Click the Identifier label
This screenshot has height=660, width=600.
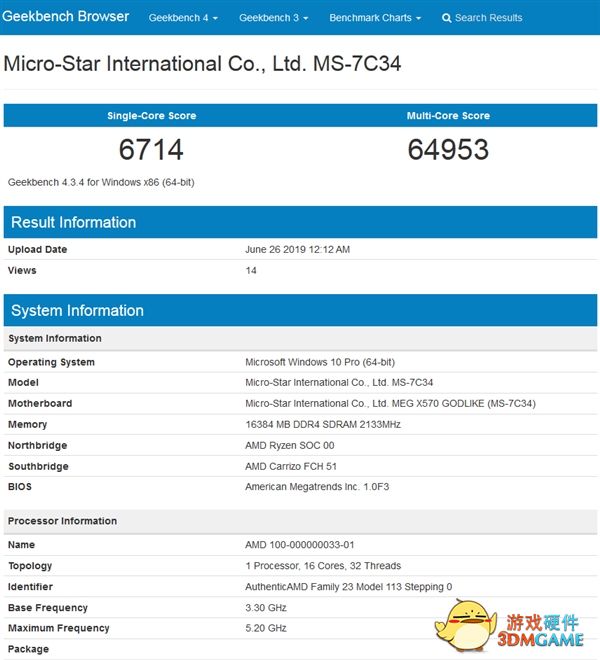tap(30, 587)
